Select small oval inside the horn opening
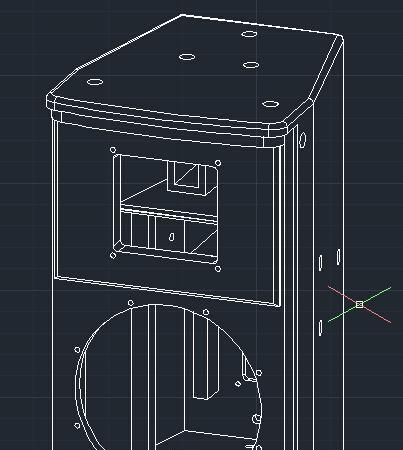The image size is (403, 450). coord(172,237)
